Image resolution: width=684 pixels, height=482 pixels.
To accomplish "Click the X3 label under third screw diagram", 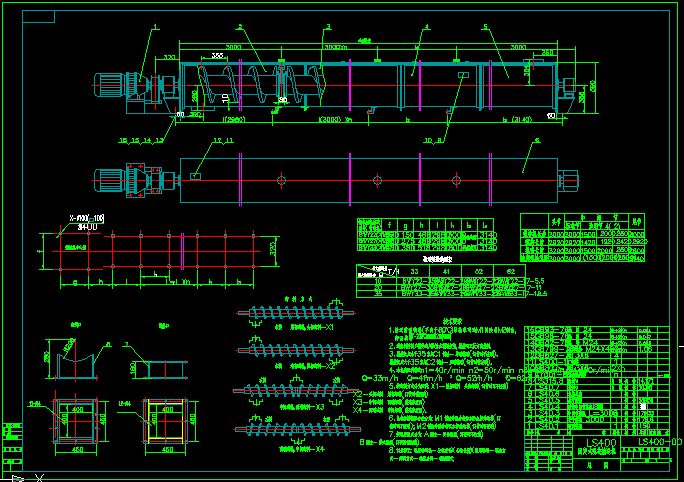I will click(x=319, y=407).
